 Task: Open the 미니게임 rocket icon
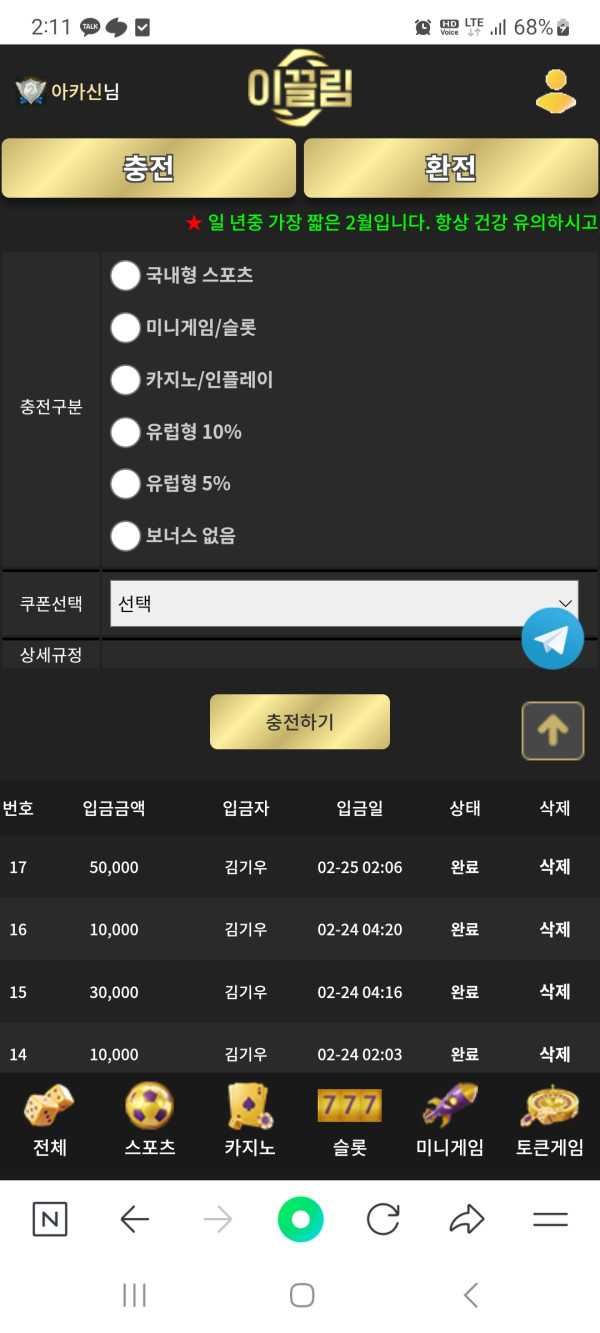pyautogui.click(x=449, y=1107)
